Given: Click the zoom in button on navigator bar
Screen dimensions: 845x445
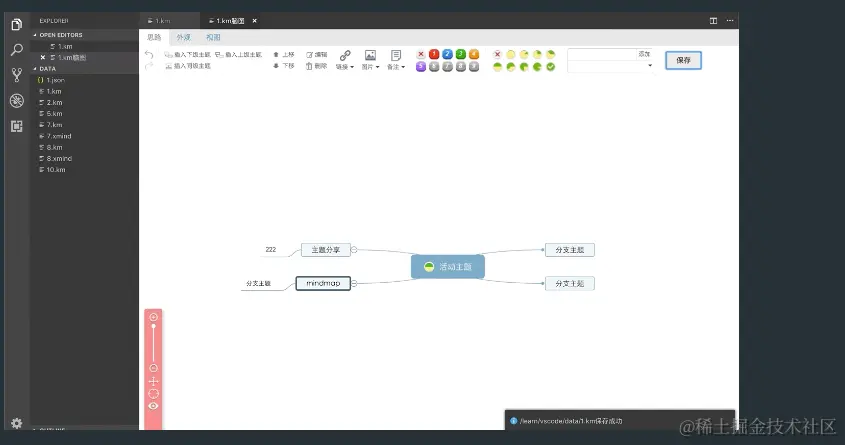Looking at the screenshot, I should tap(154, 317).
